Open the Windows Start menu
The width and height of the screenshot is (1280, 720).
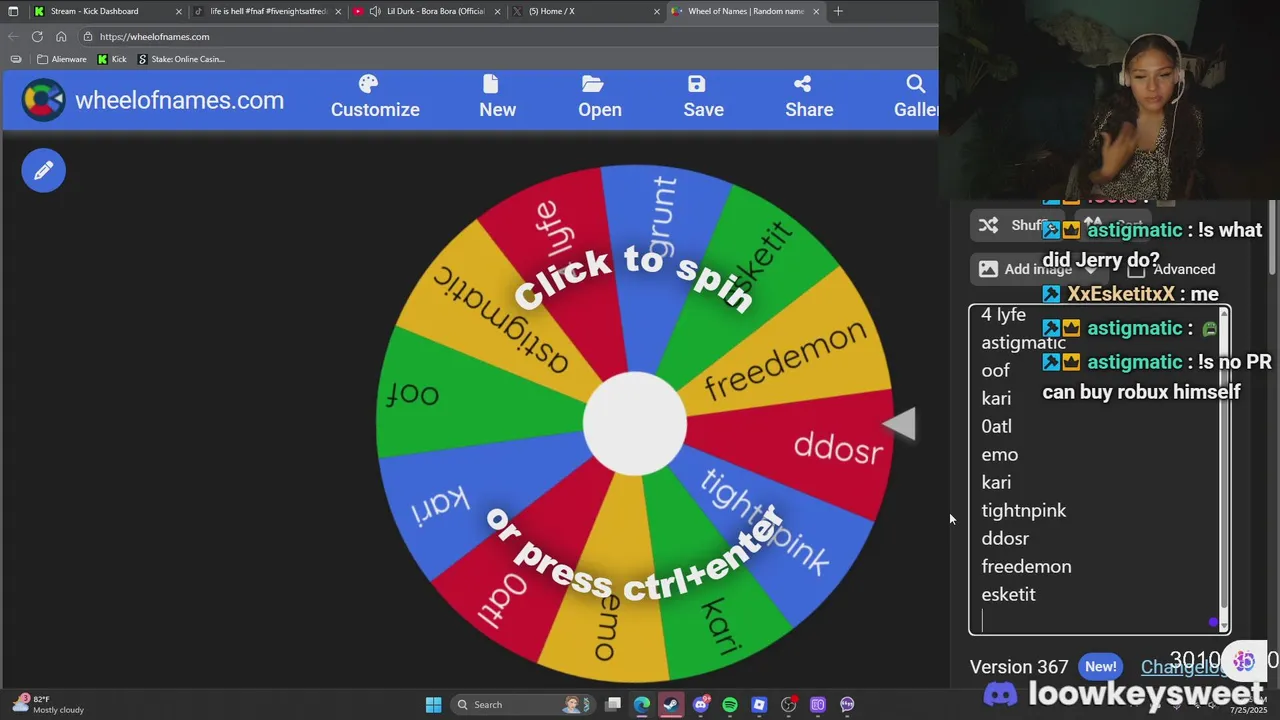[433, 705]
